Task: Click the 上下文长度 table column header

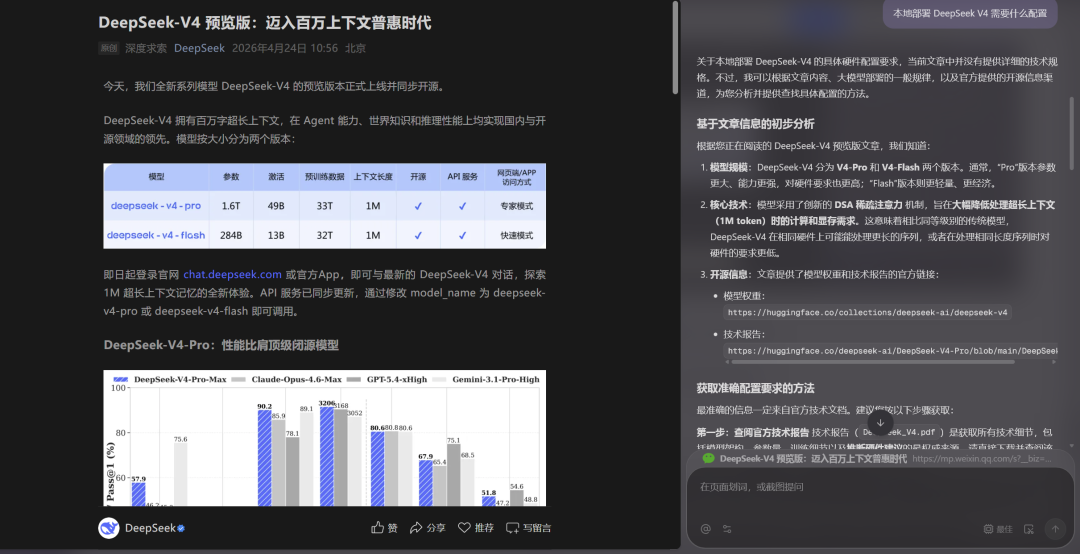Action: (x=373, y=177)
